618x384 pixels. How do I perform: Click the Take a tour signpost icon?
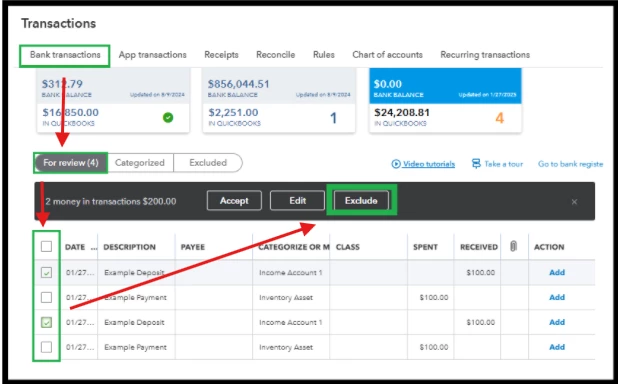[x=476, y=164]
